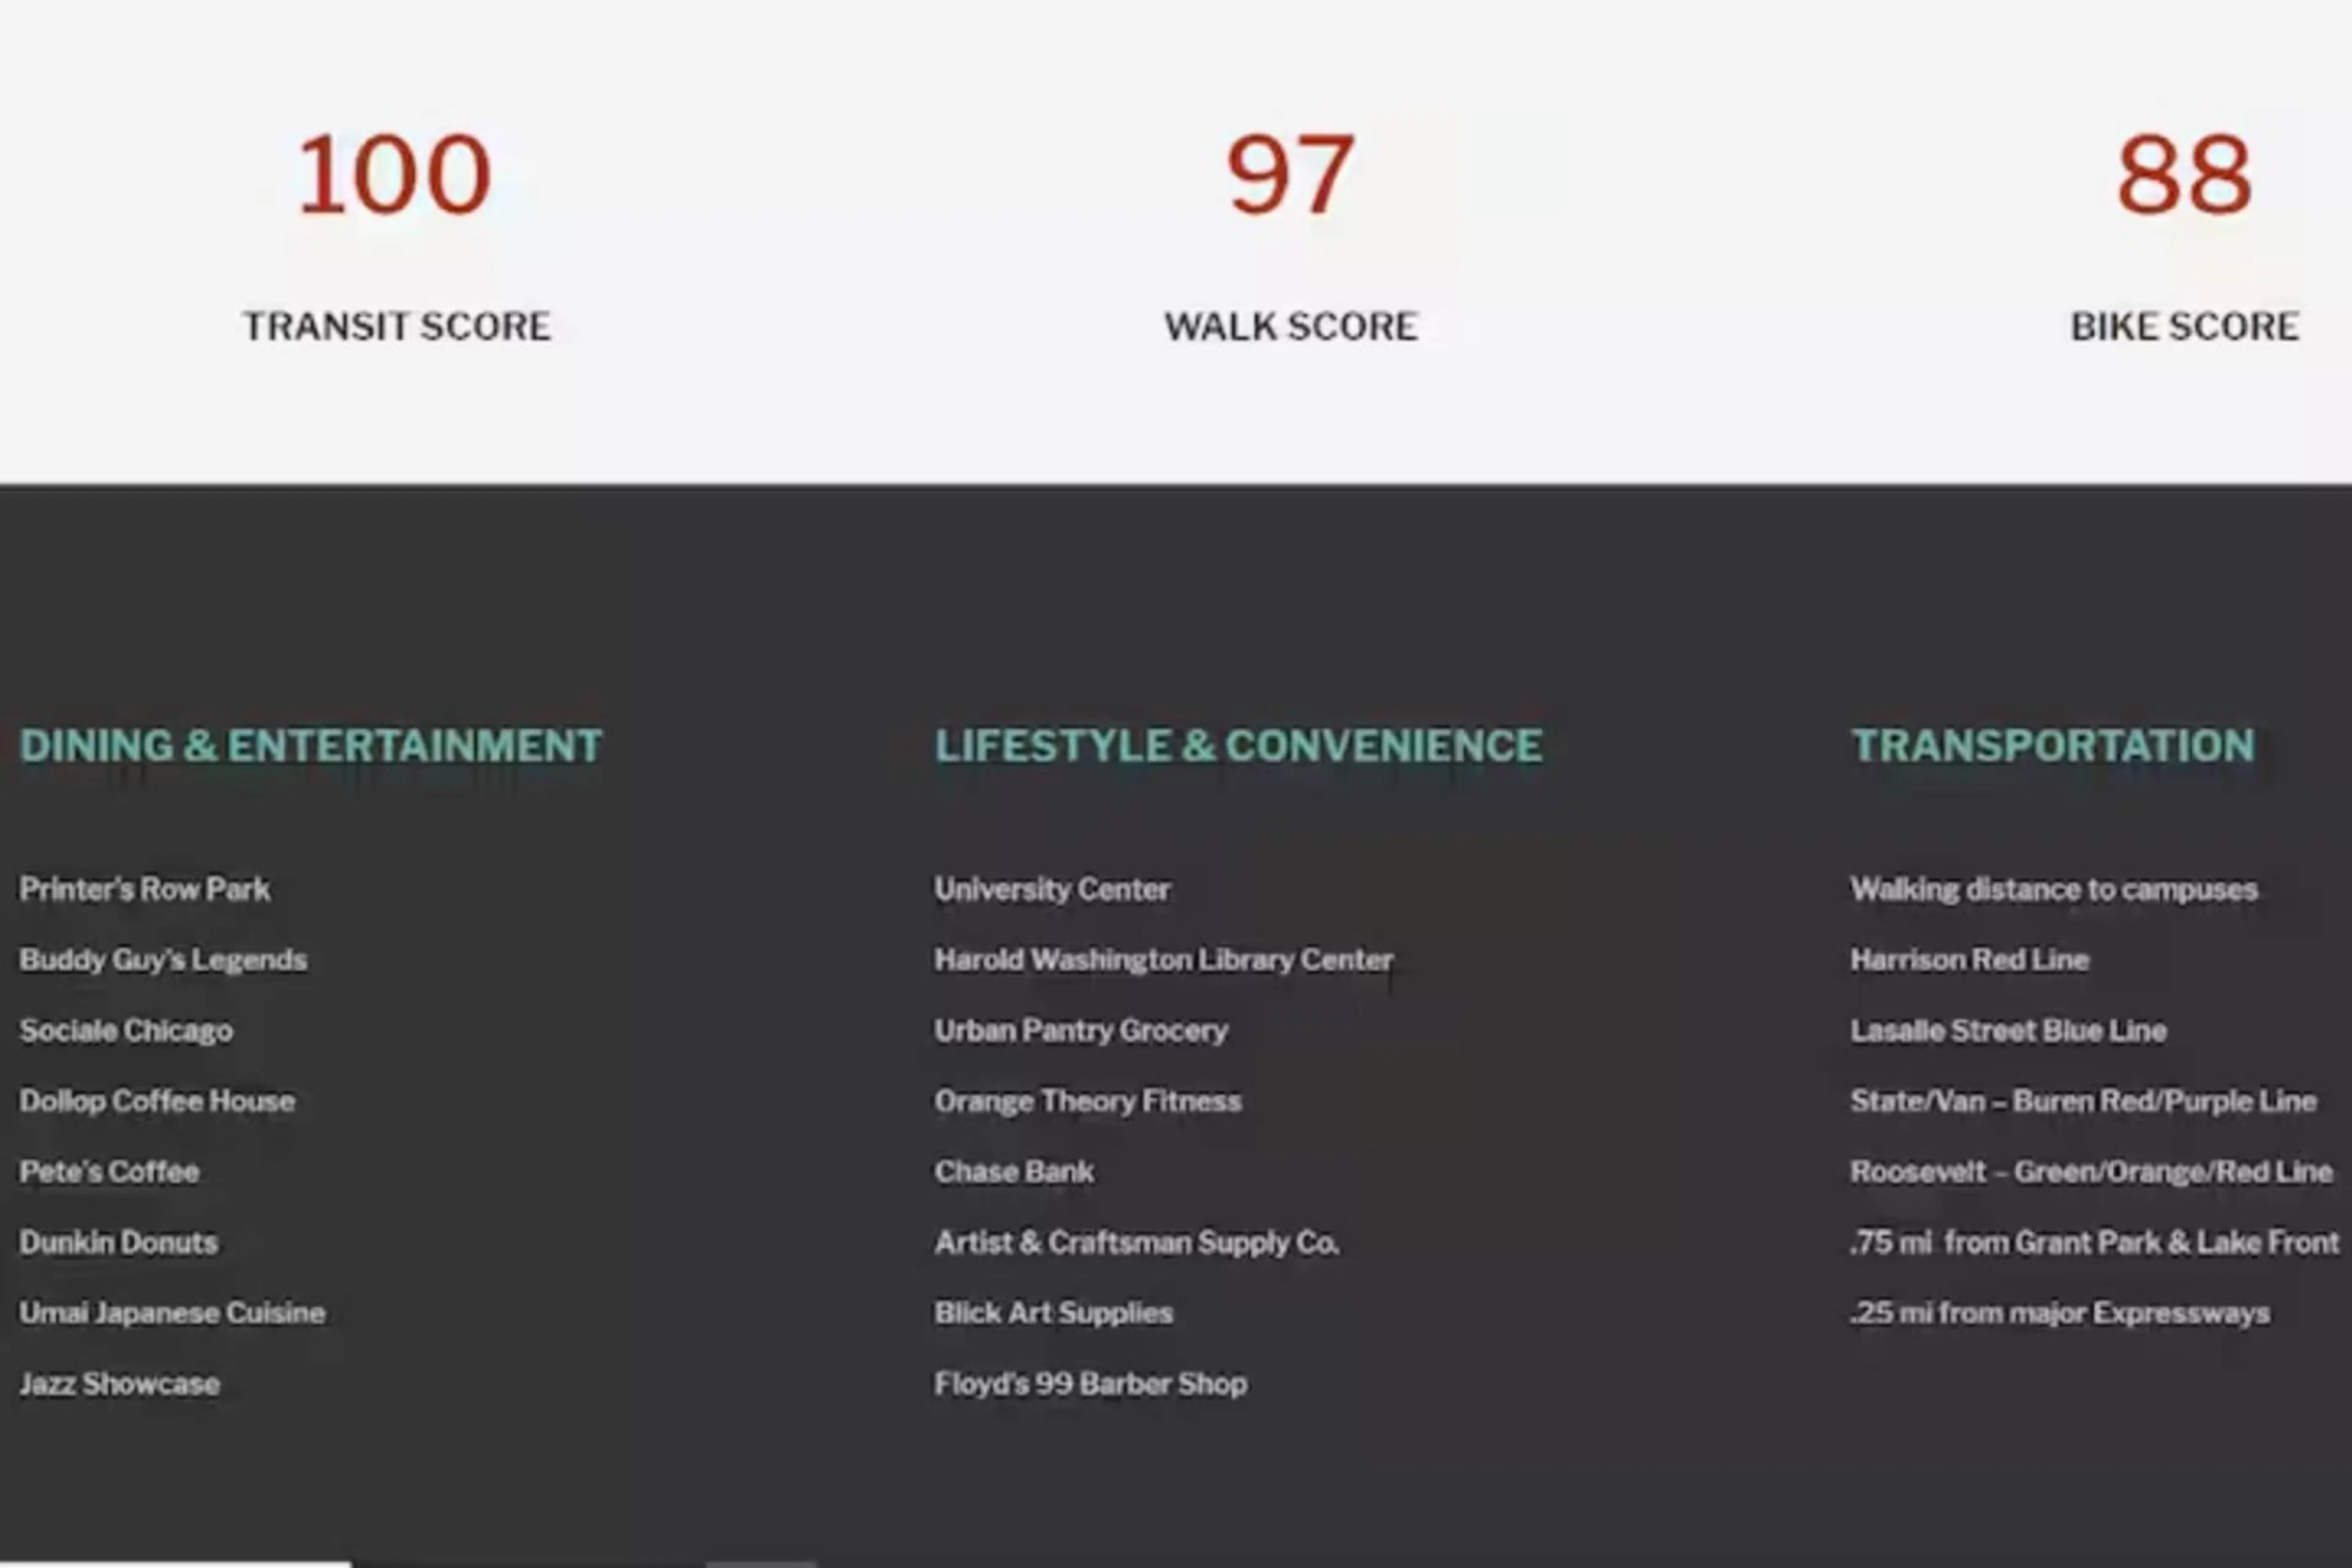2352x1568 pixels.
Task: Click Urban Pantry Grocery item
Action: tap(1081, 1031)
